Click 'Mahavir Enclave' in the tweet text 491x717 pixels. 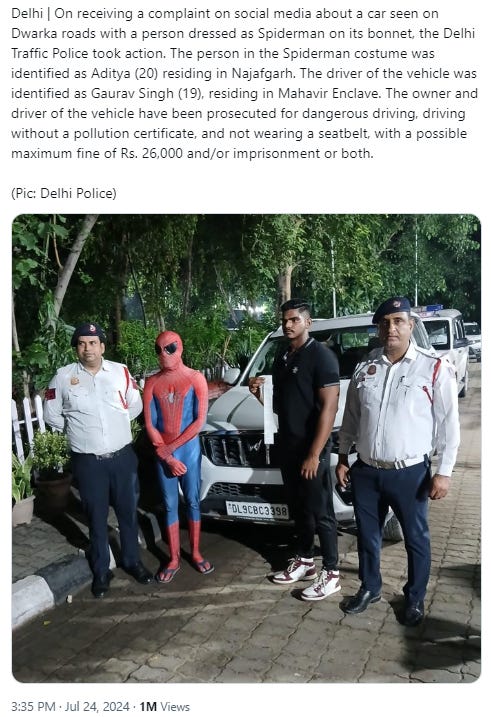328,93
